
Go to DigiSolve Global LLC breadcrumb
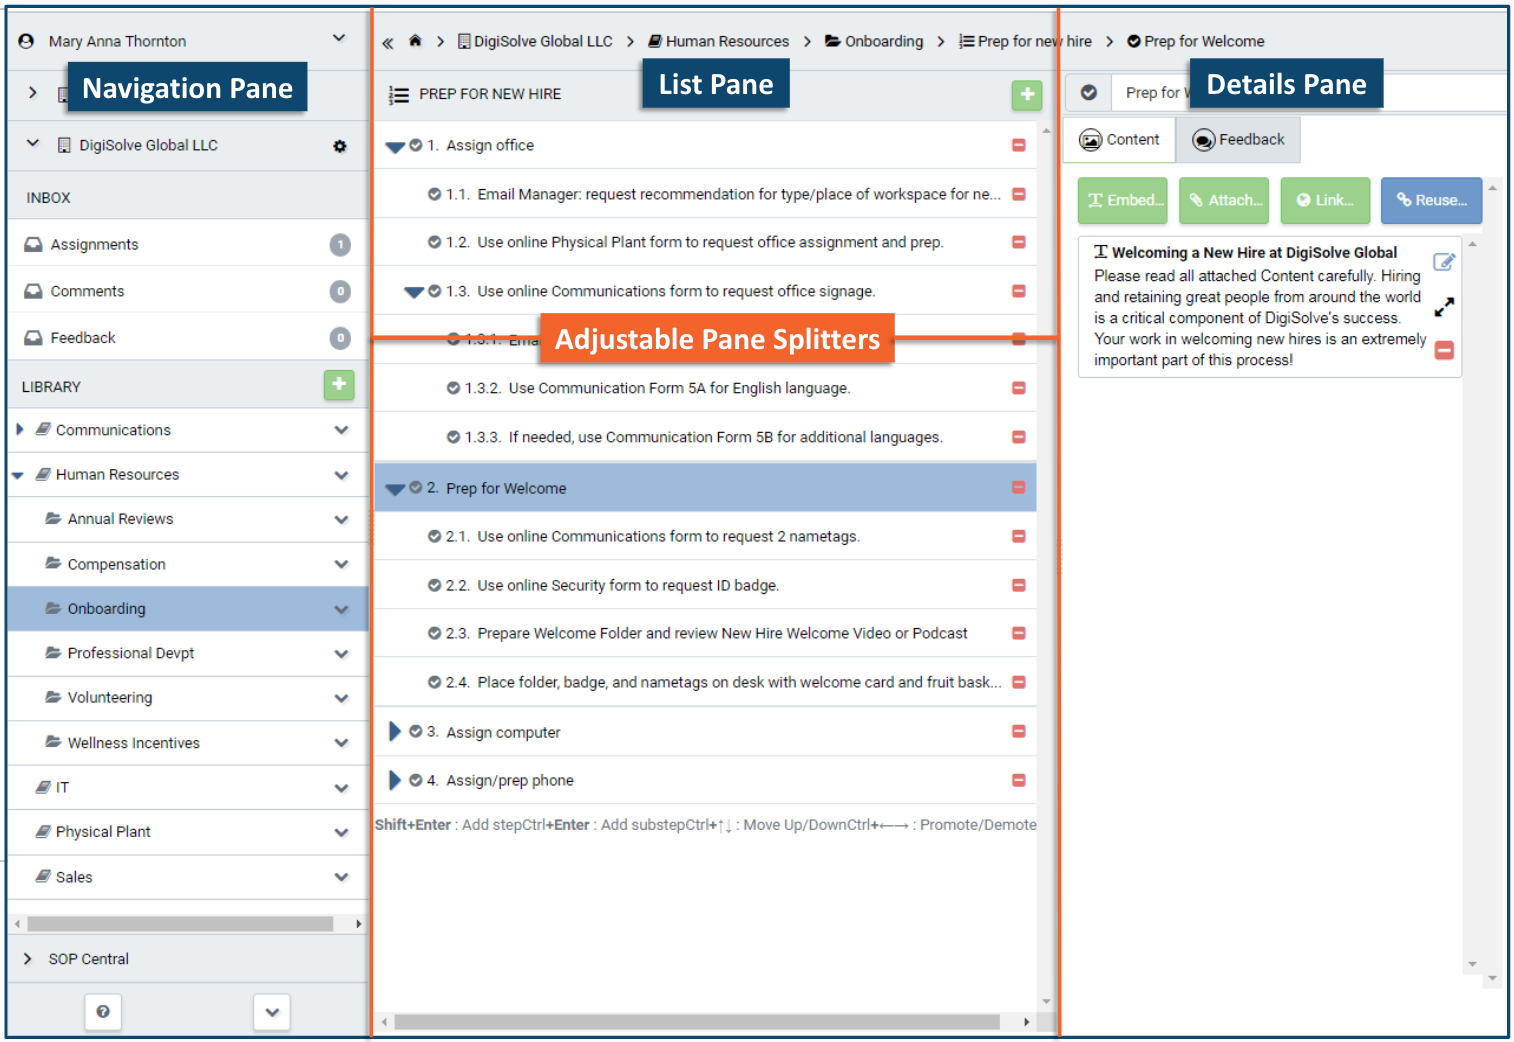tap(535, 41)
